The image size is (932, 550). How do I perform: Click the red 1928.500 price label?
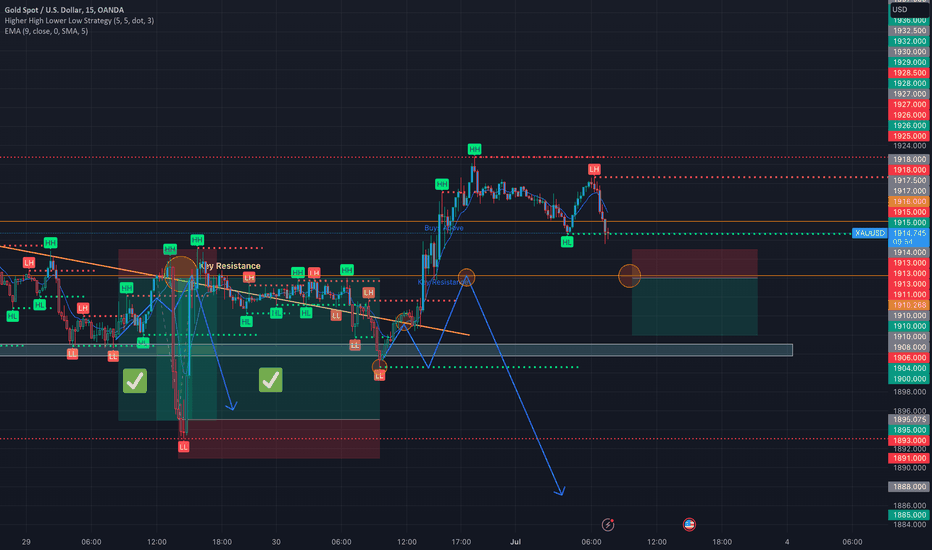(x=909, y=73)
